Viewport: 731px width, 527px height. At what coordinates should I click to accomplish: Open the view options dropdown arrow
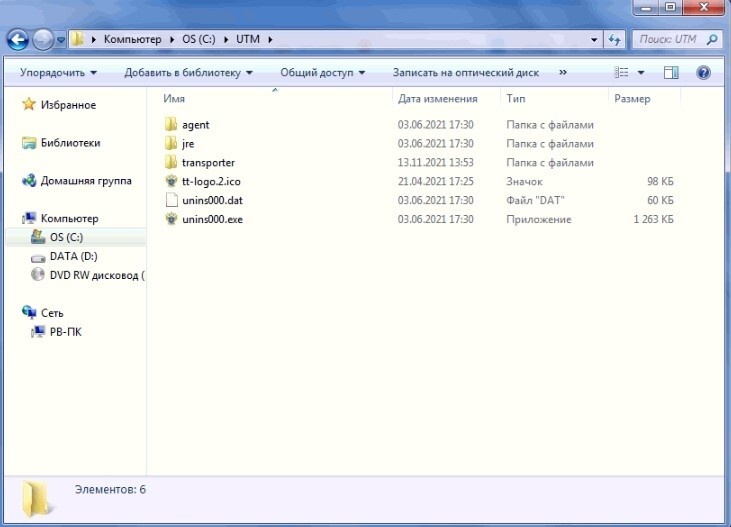pos(641,73)
